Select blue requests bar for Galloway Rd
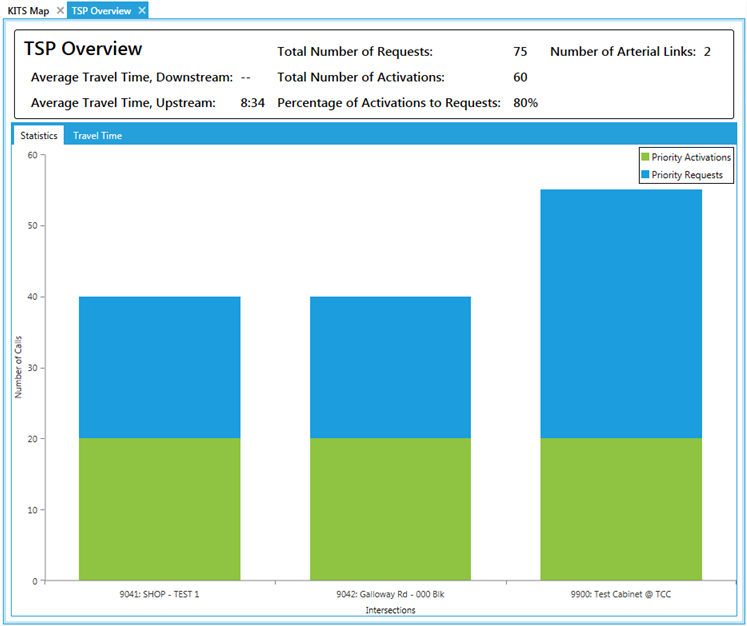747x626 pixels. 390,366
